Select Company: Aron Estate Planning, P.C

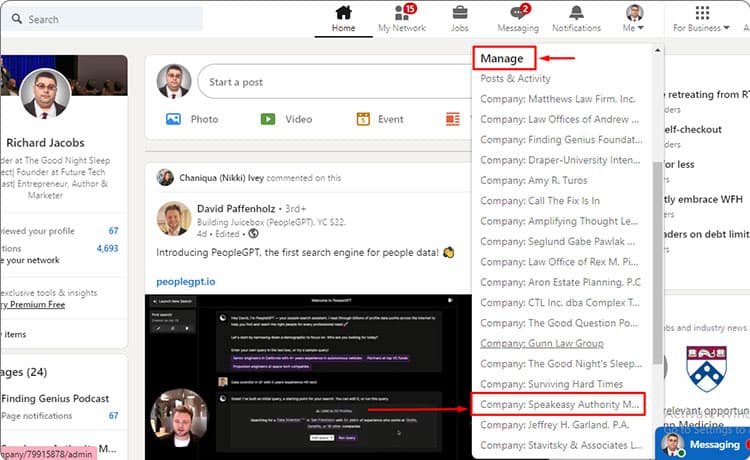[560, 282]
